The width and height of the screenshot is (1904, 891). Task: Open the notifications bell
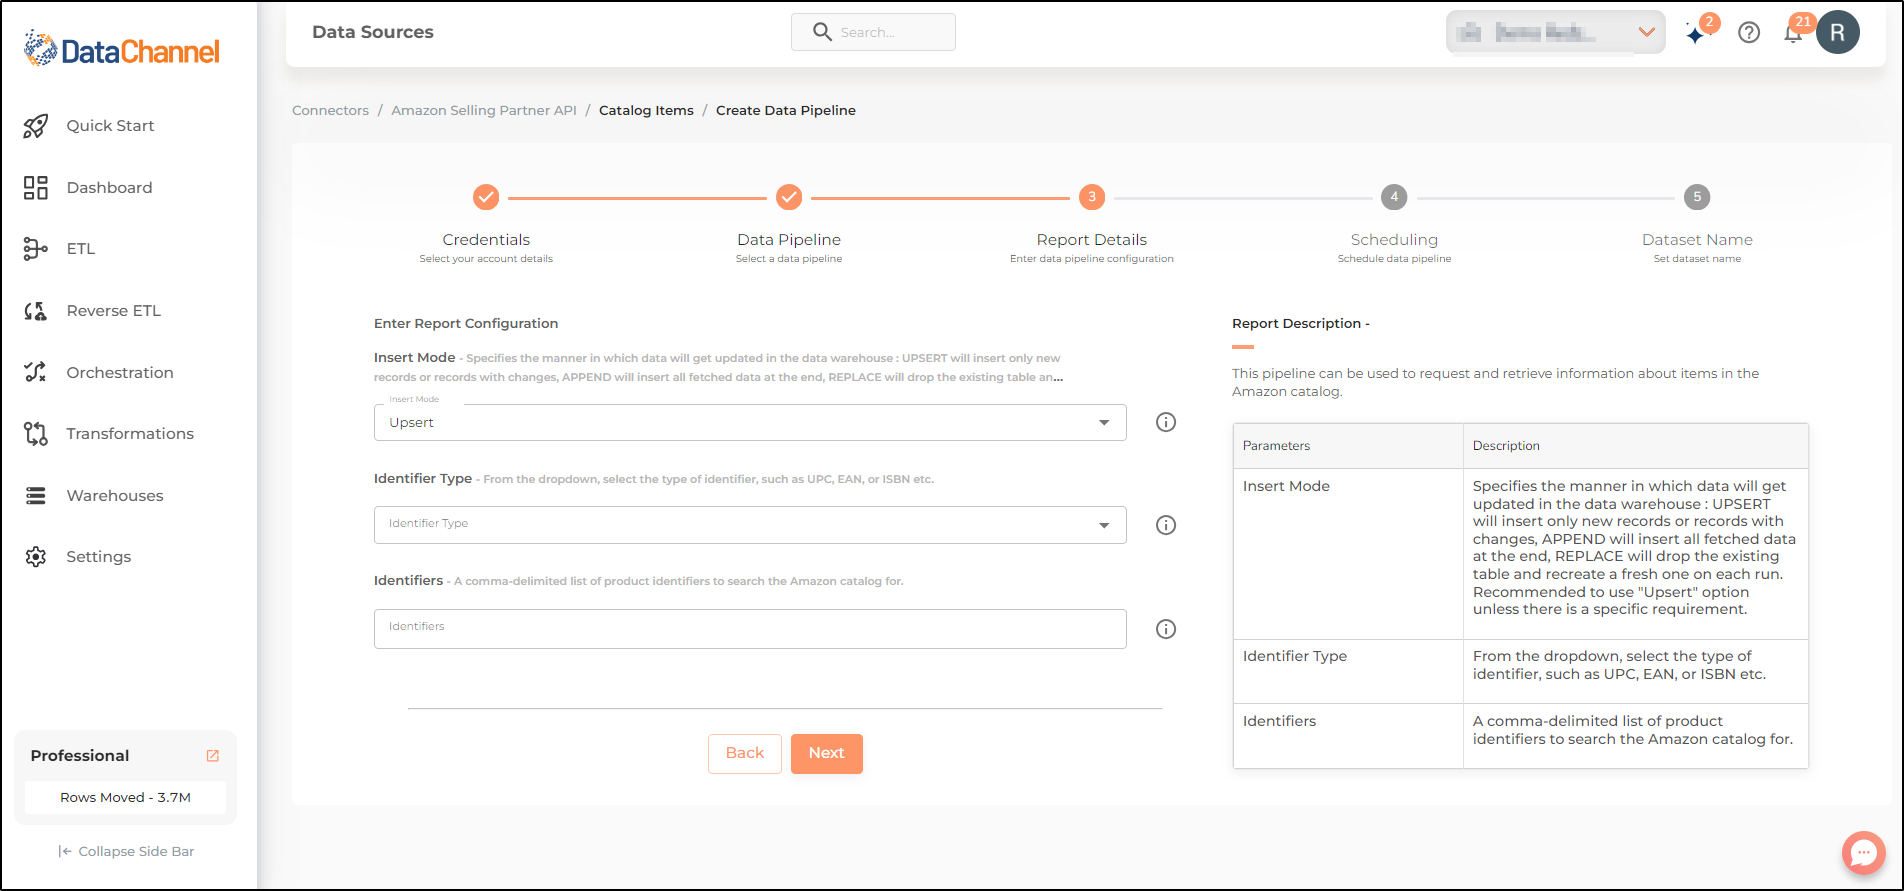(x=1793, y=34)
